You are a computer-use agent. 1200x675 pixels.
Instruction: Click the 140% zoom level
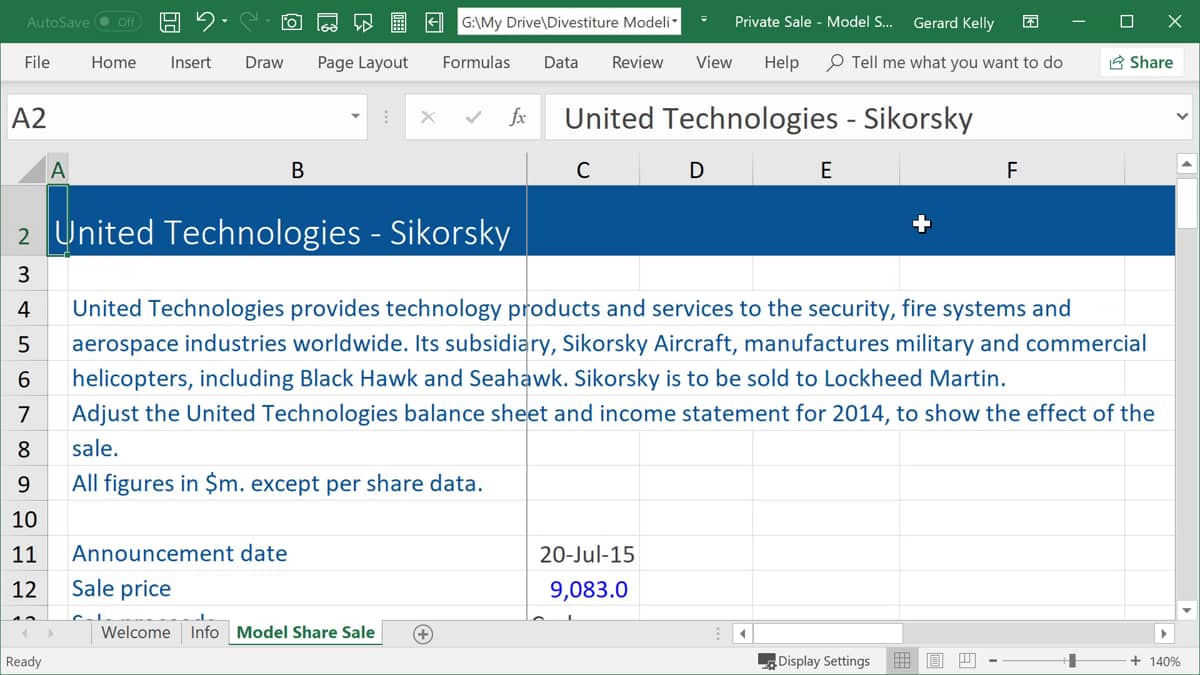[x=1165, y=661]
